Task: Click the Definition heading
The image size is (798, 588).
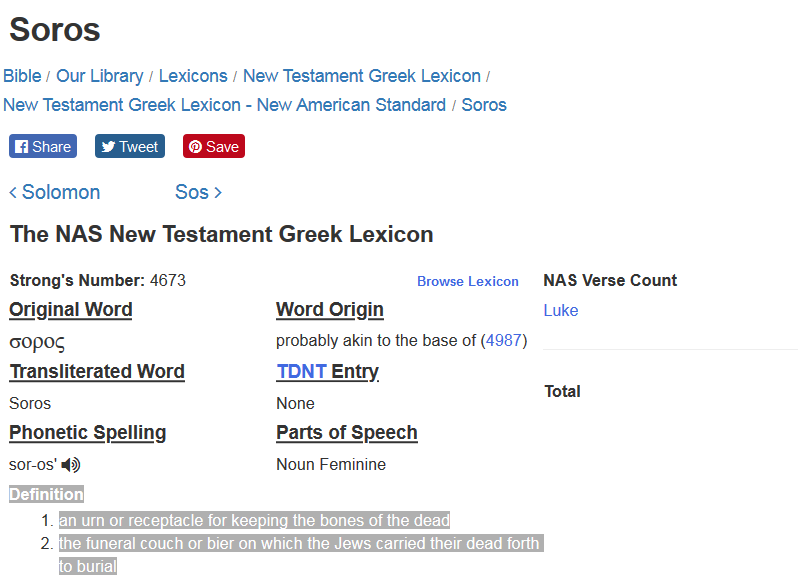Action: (x=47, y=495)
